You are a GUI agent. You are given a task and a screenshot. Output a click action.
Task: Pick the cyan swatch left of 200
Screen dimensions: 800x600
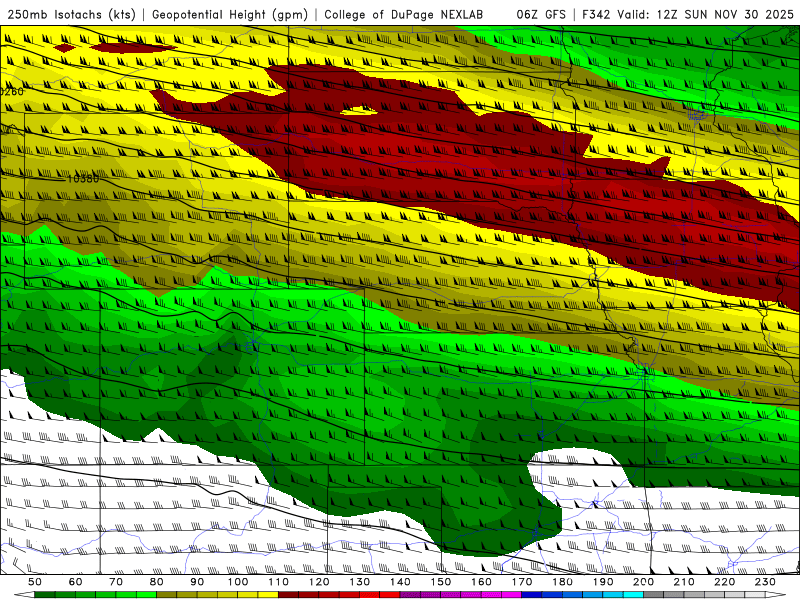(x=633, y=595)
